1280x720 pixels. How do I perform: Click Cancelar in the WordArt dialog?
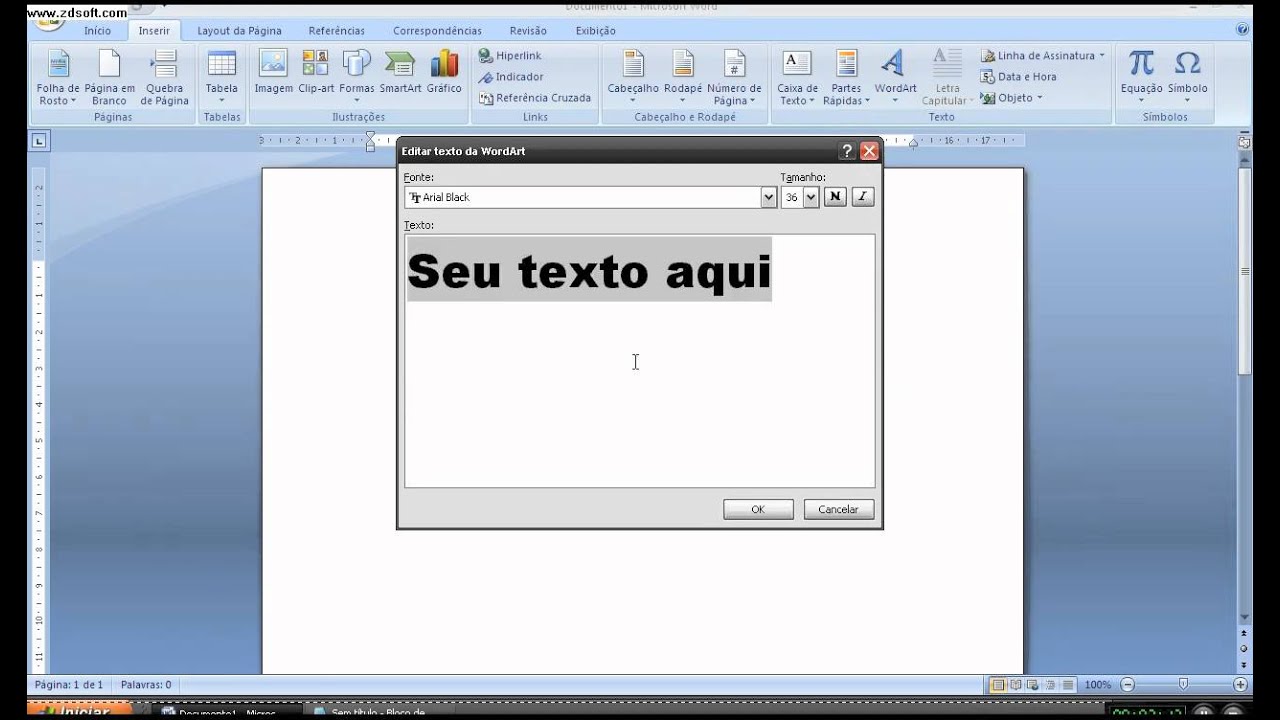point(838,509)
